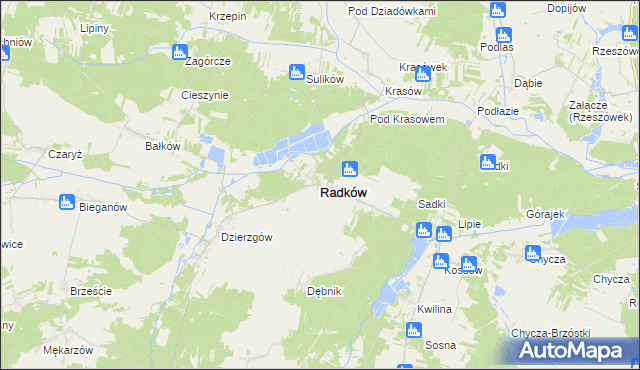
Task: Click the Brzeście place label
Action: [x=91, y=291]
